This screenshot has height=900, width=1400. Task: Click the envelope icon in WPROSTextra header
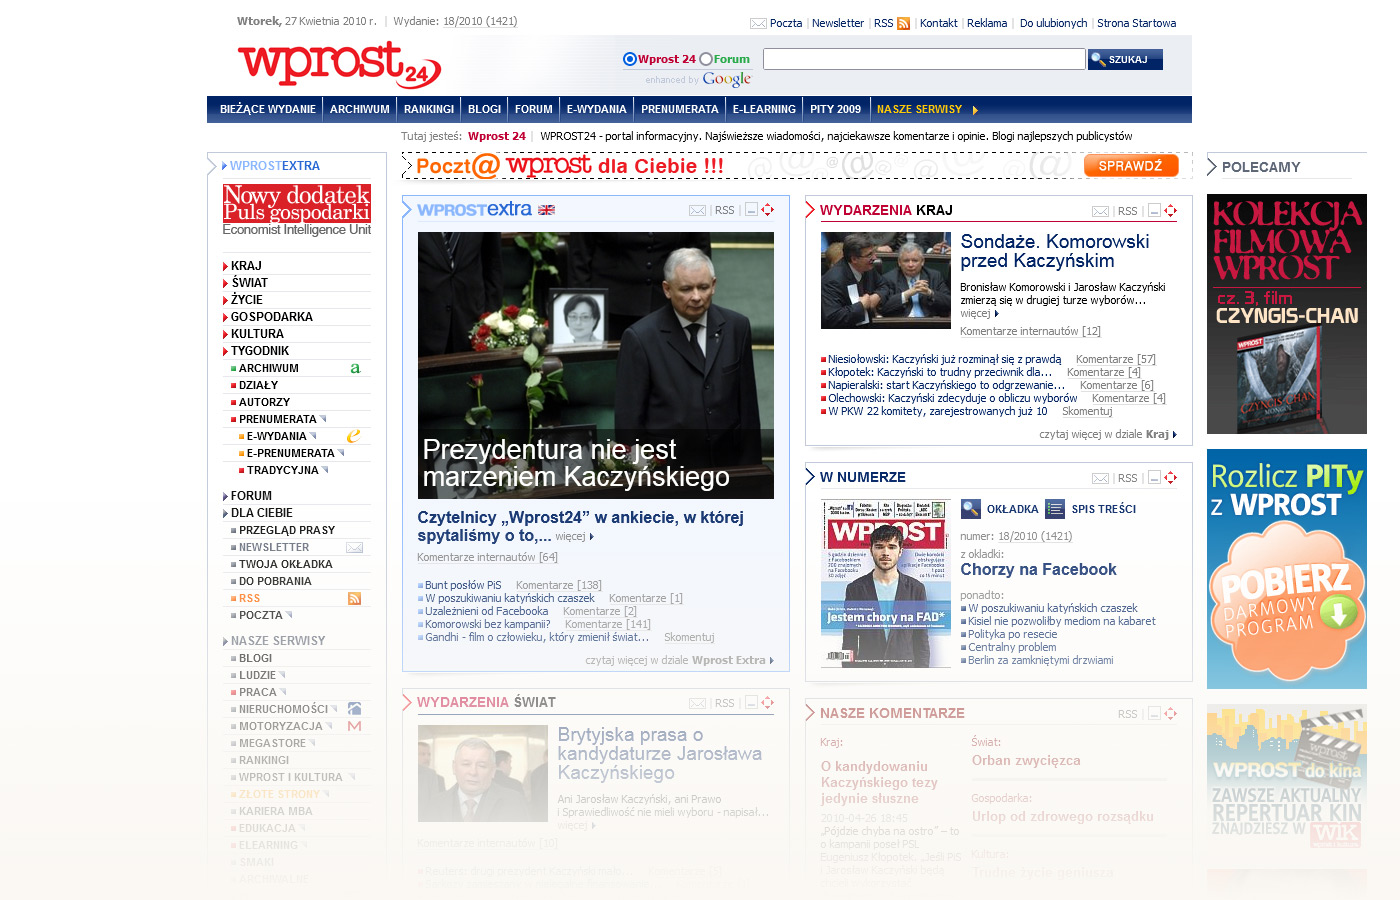pos(697,210)
